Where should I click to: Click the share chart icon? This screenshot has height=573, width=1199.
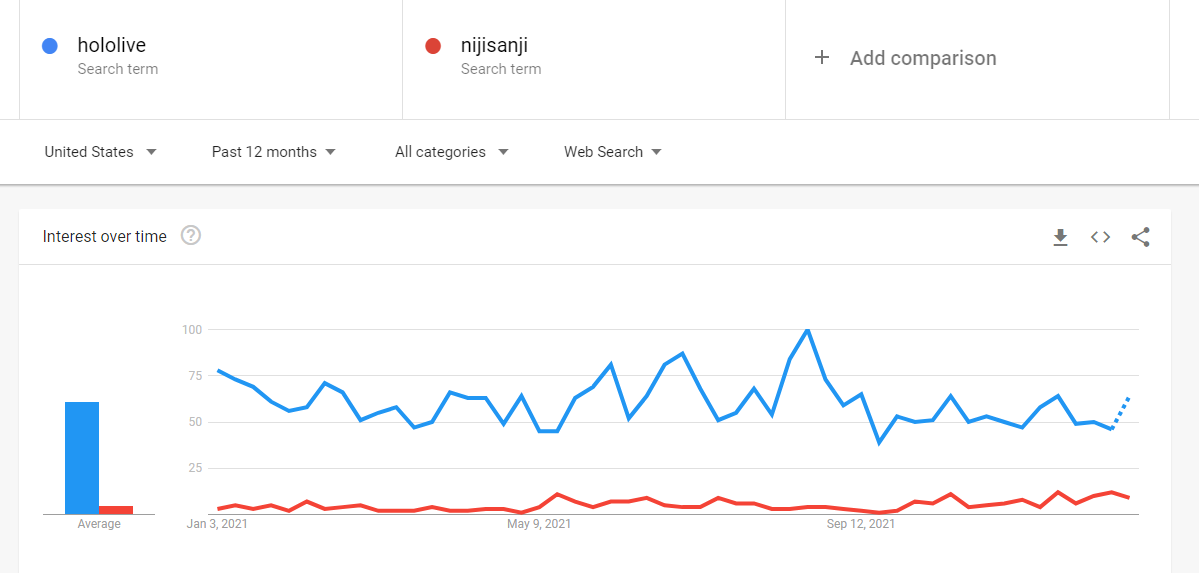[1140, 237]
